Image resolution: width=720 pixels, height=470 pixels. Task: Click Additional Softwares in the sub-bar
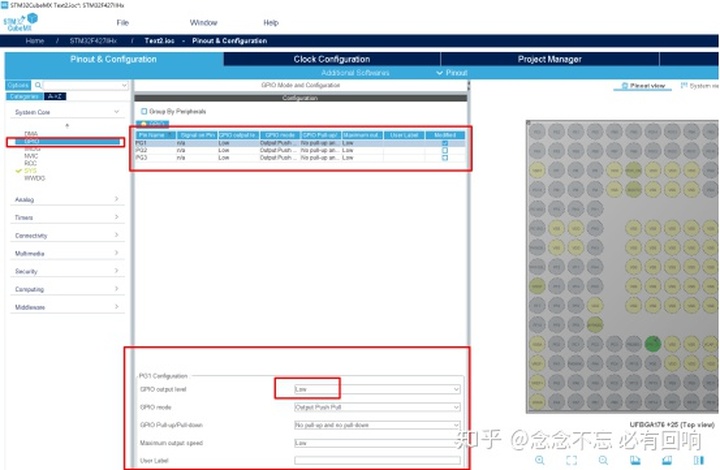355,73
